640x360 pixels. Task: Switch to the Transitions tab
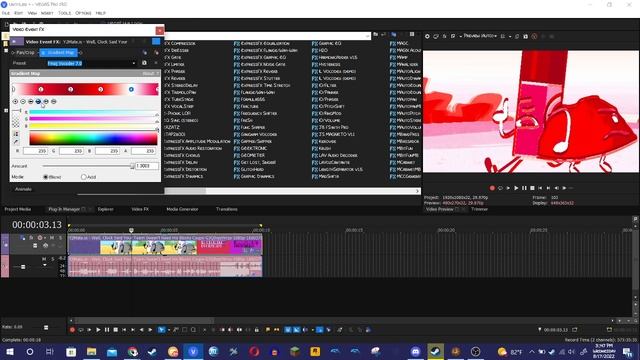(227, 209)
